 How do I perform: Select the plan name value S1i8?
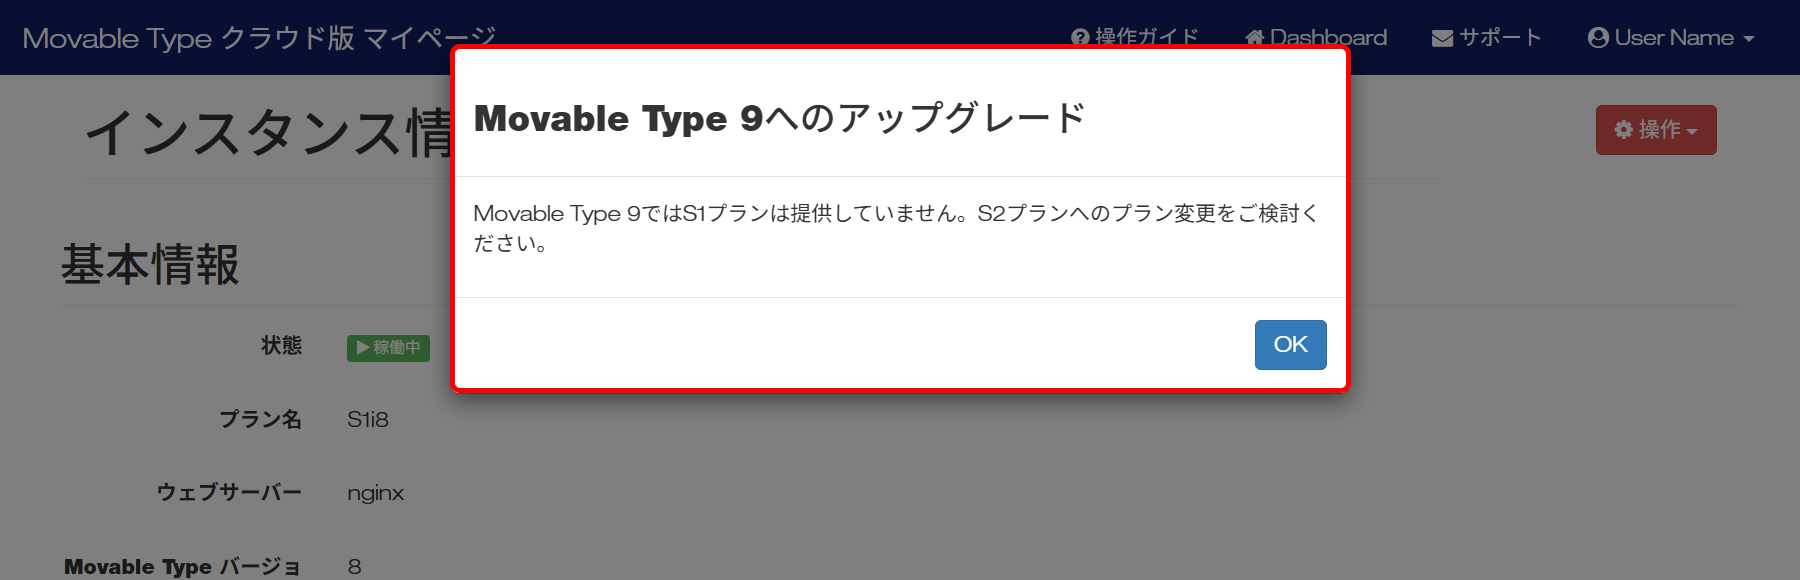pyautogui.click(x=368, y=420)
